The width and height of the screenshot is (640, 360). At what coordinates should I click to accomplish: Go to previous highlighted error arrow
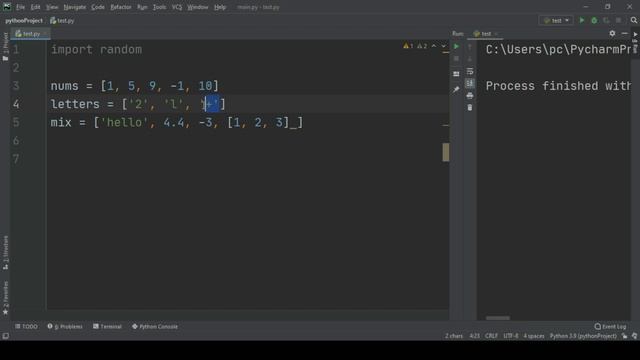pos(434,46)
